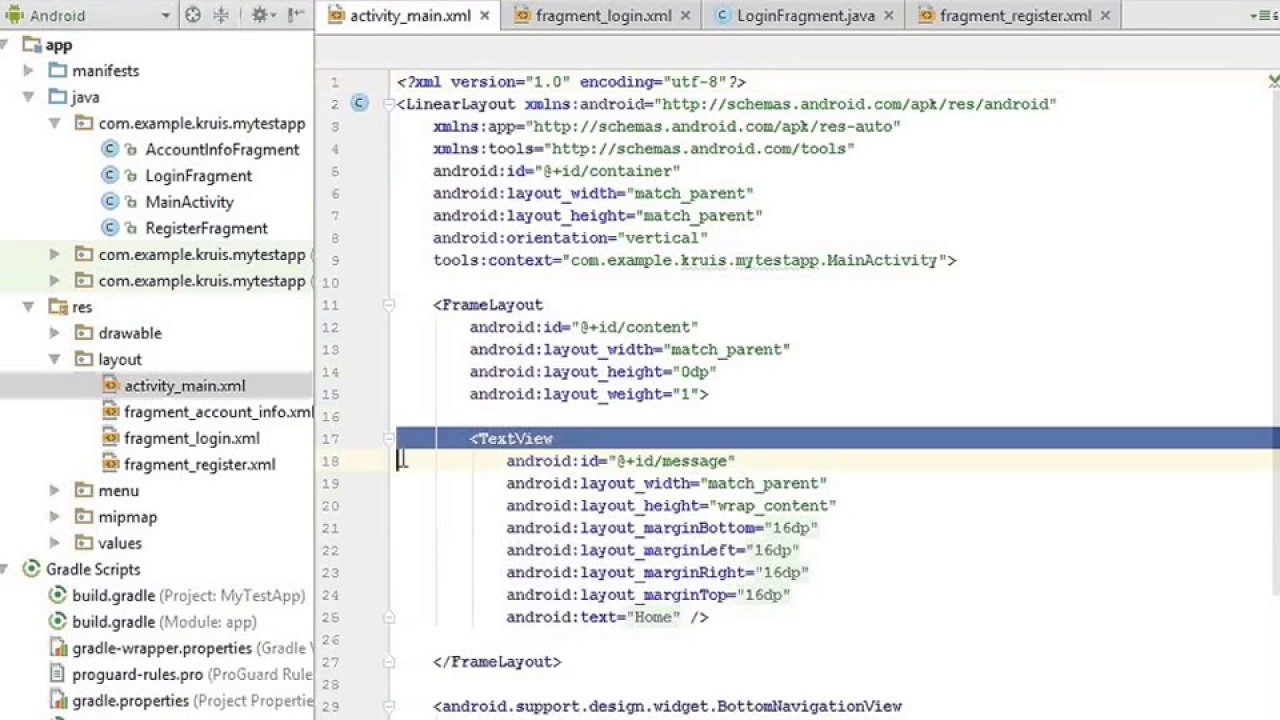Click the AccountInfoFragment class icon

click(110, 150)
